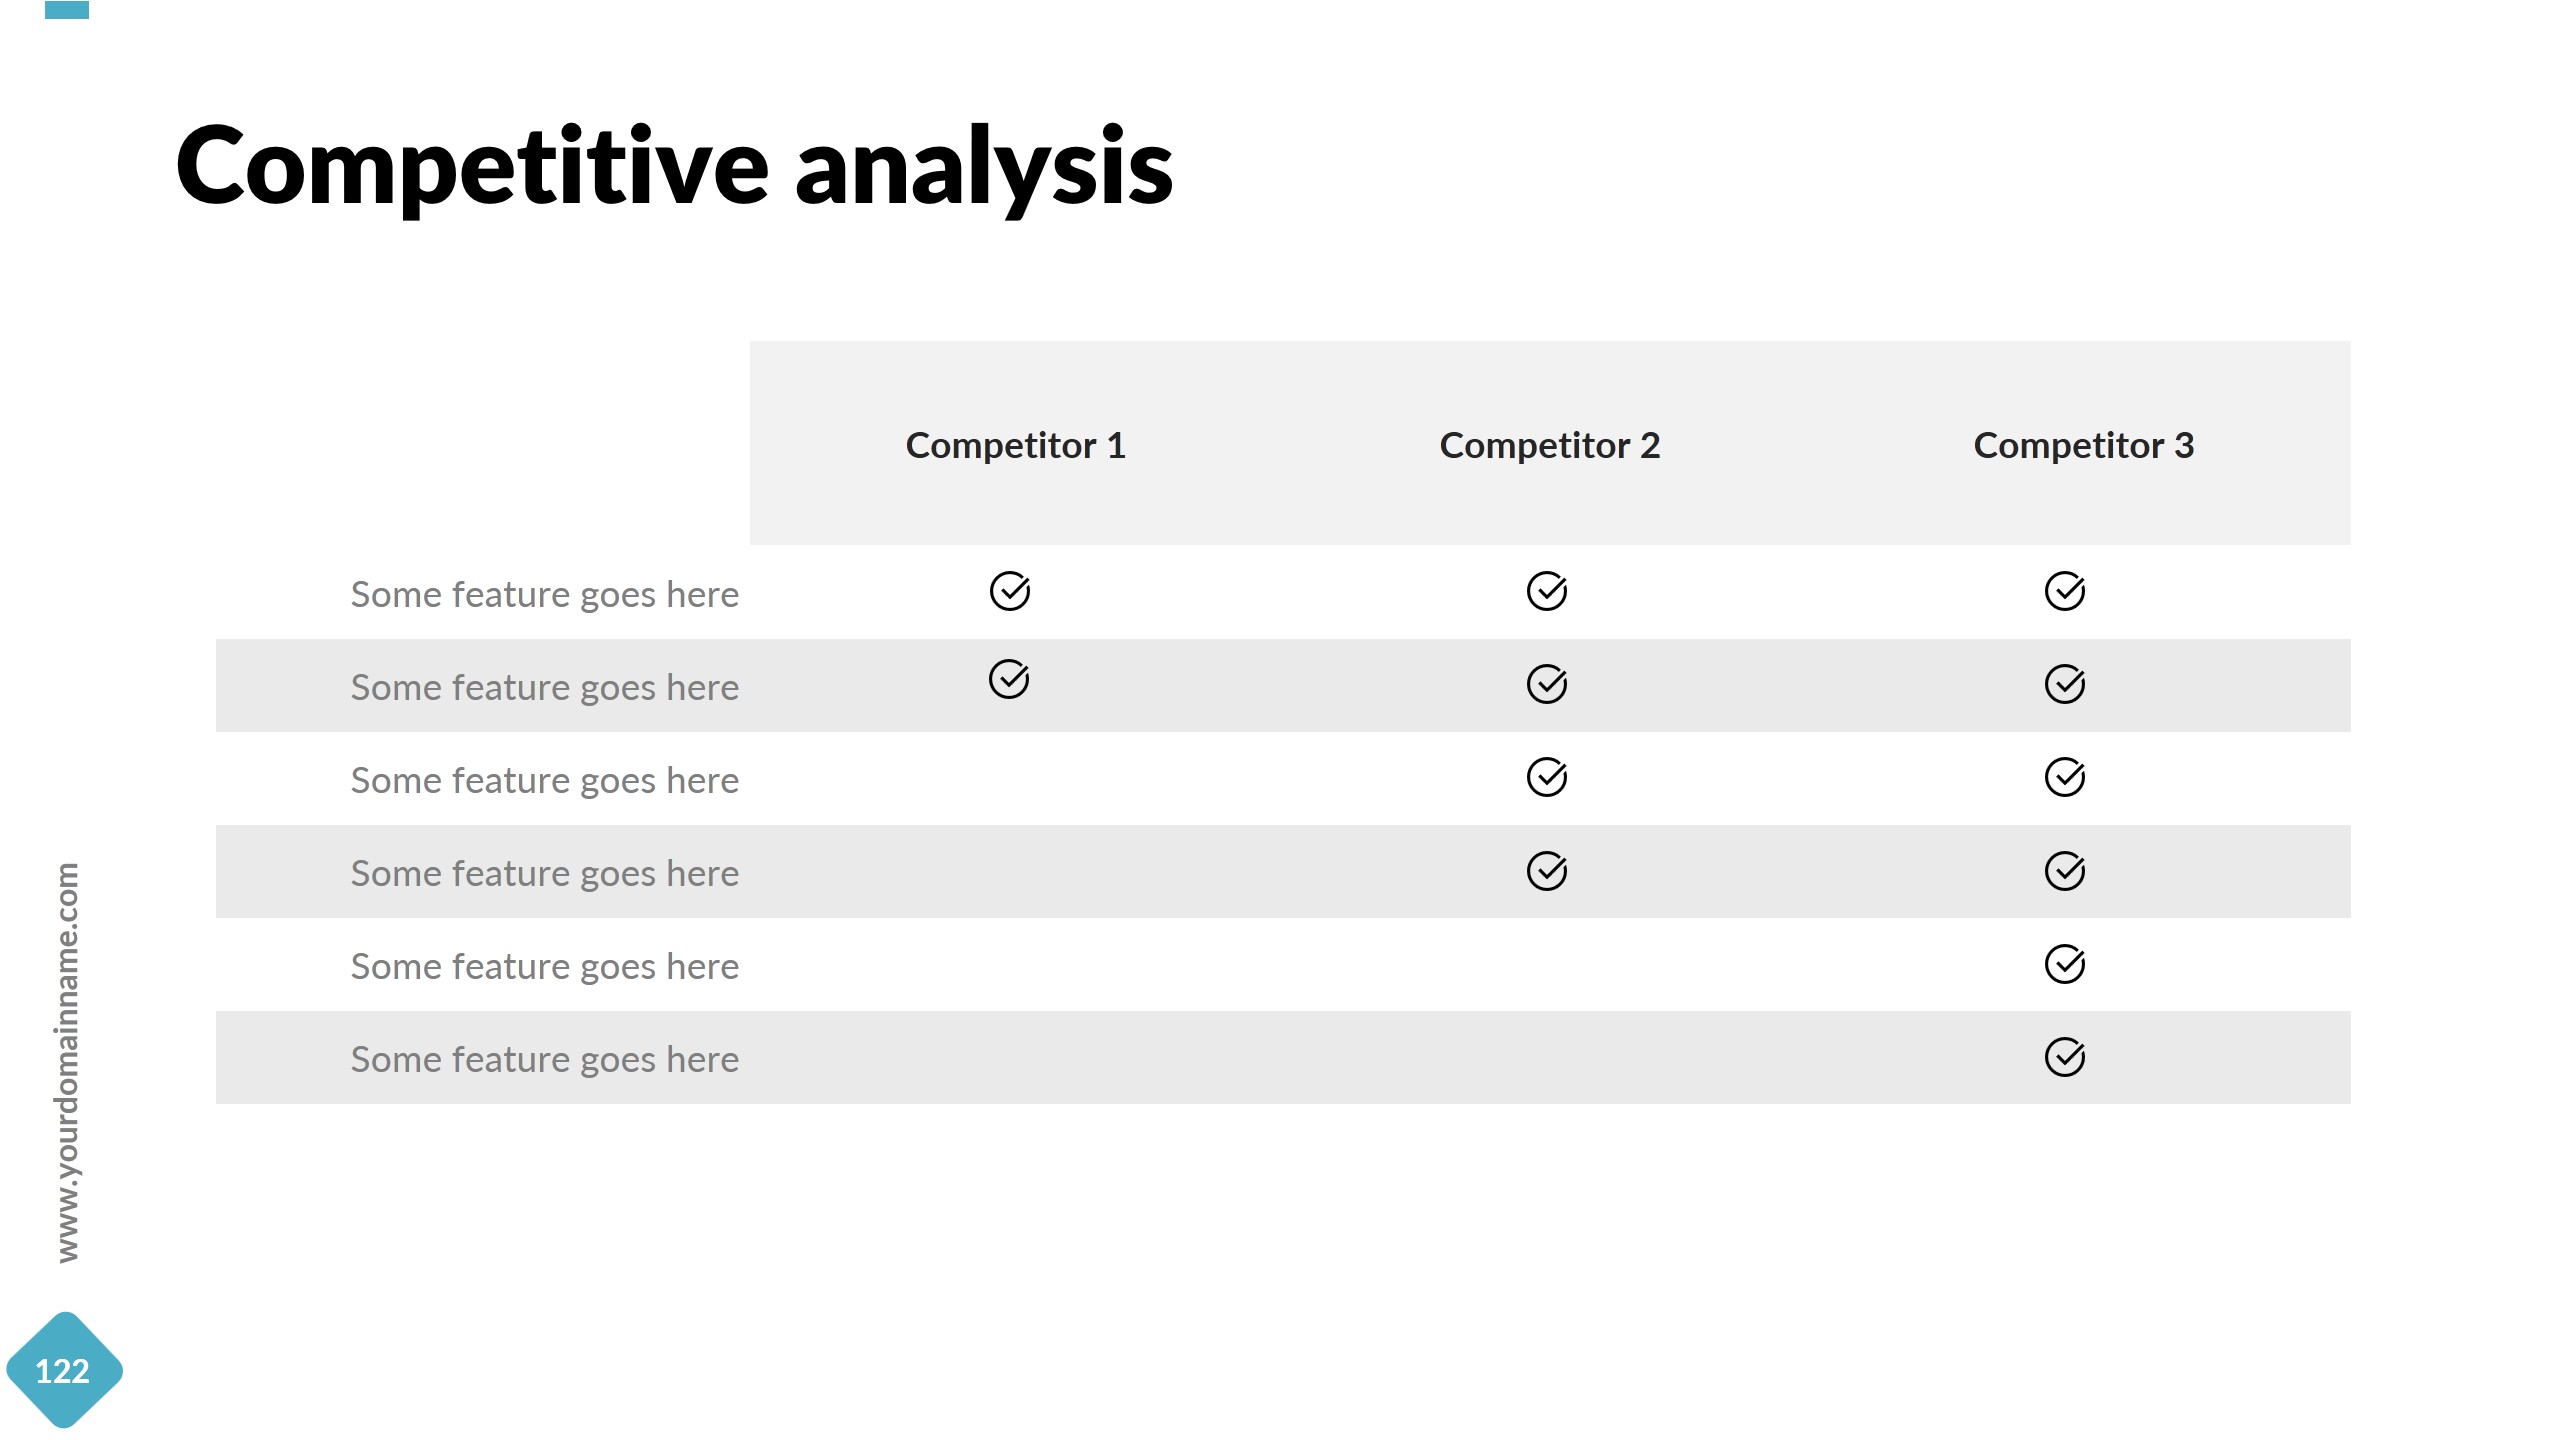Image resolution: width=2559 pixels, height=1440 pixels.
Task: Click Competitor 2's checkmark in the third feature row
Action: 1546,777
